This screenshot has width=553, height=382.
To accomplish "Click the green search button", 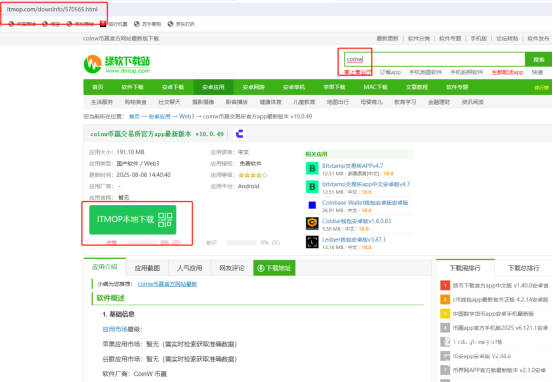I will 538,60.
